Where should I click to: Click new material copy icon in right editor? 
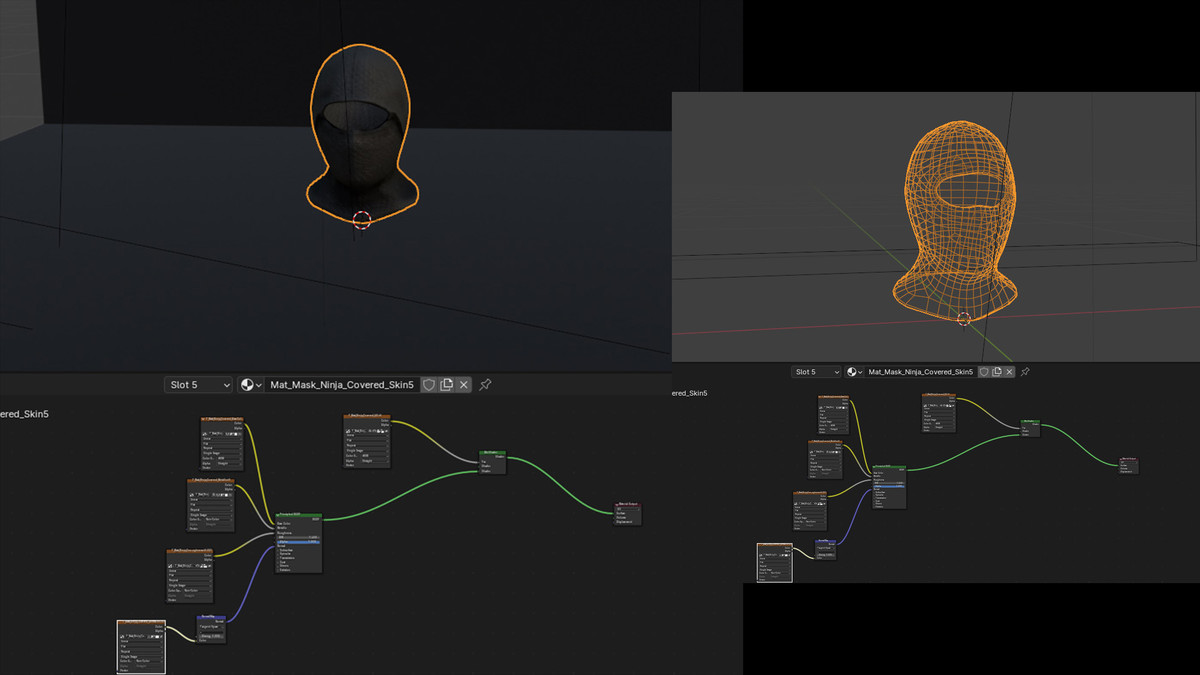click(997, 372)
